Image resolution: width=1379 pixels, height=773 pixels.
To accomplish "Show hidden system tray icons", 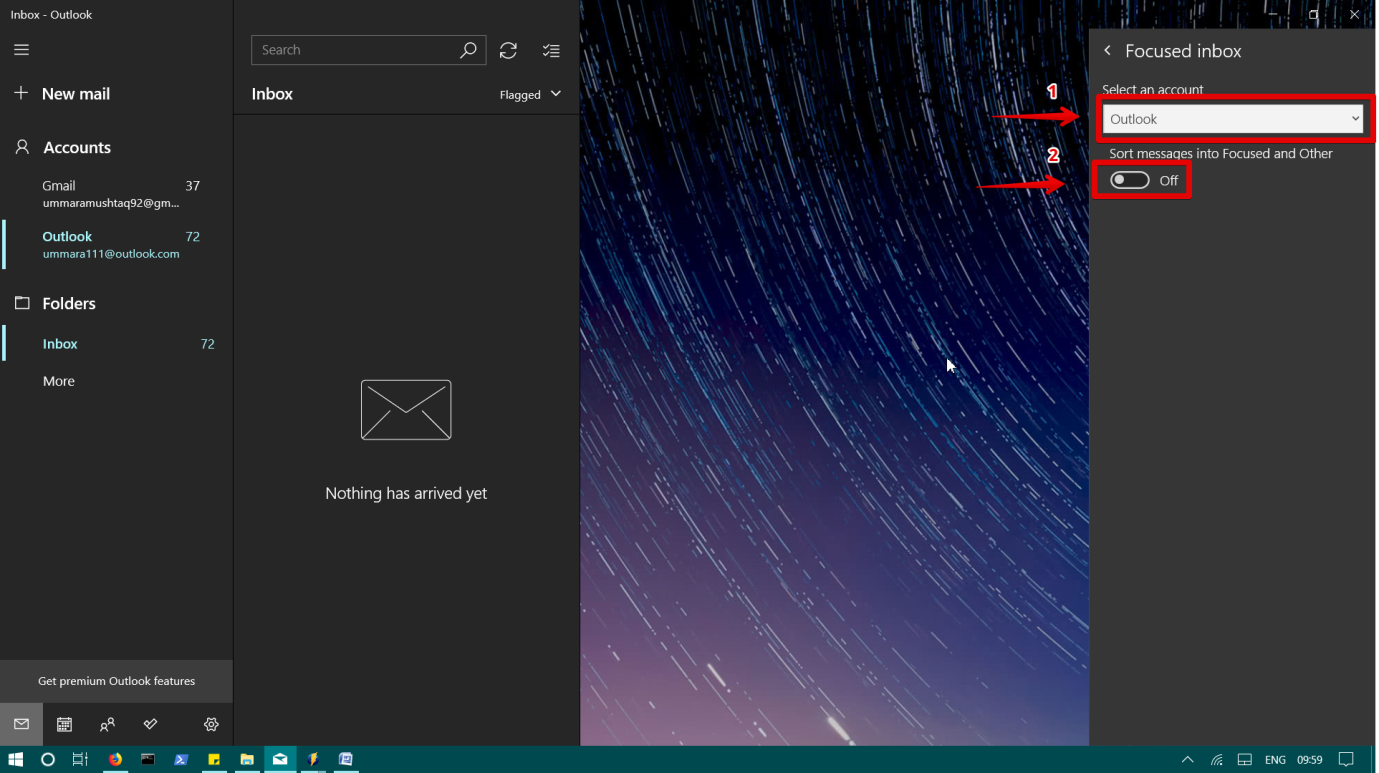I will click(x=1187, y=760).
